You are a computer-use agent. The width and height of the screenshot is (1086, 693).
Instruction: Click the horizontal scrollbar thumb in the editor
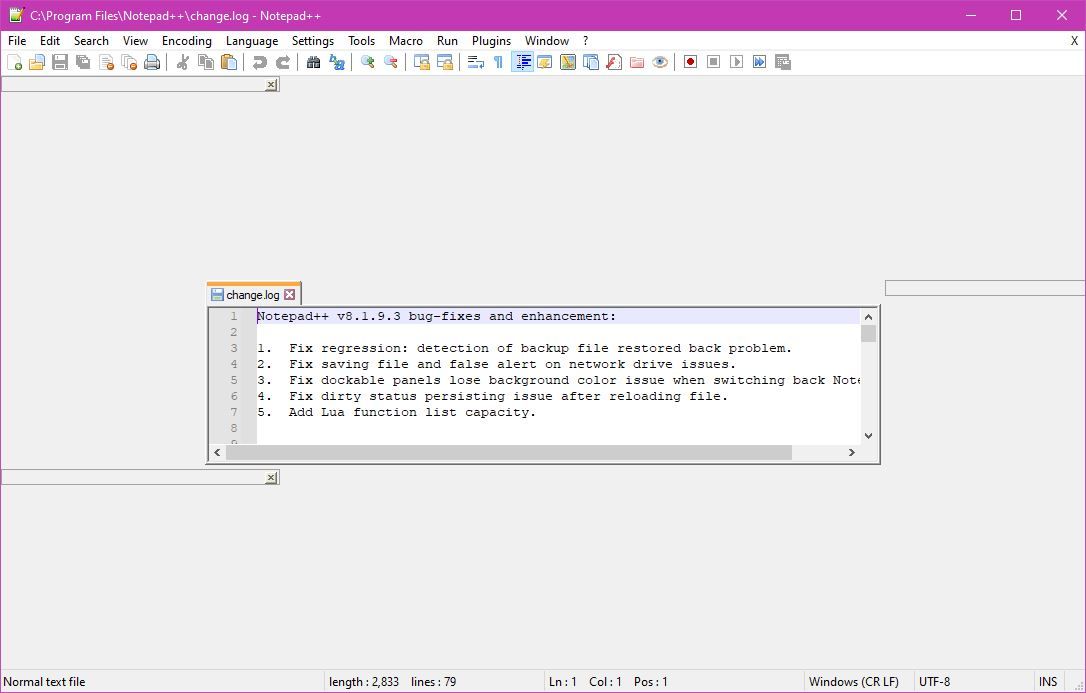tap(508, 453)
